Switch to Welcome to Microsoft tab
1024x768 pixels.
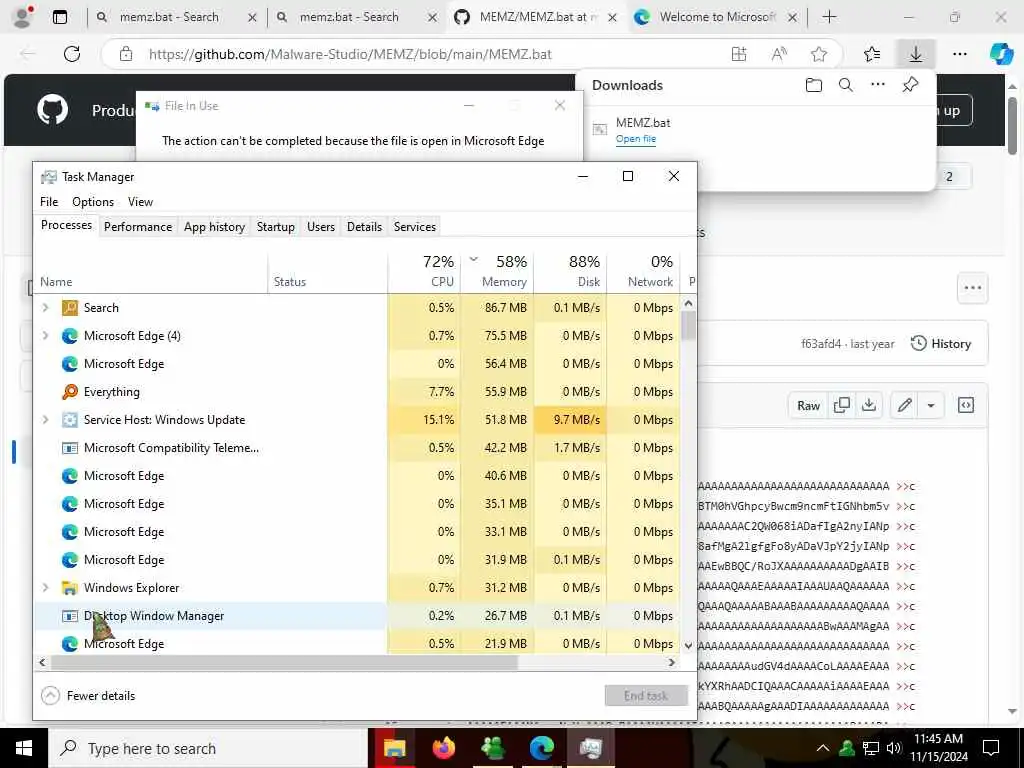pyautogui.click(x=716, y=17)
